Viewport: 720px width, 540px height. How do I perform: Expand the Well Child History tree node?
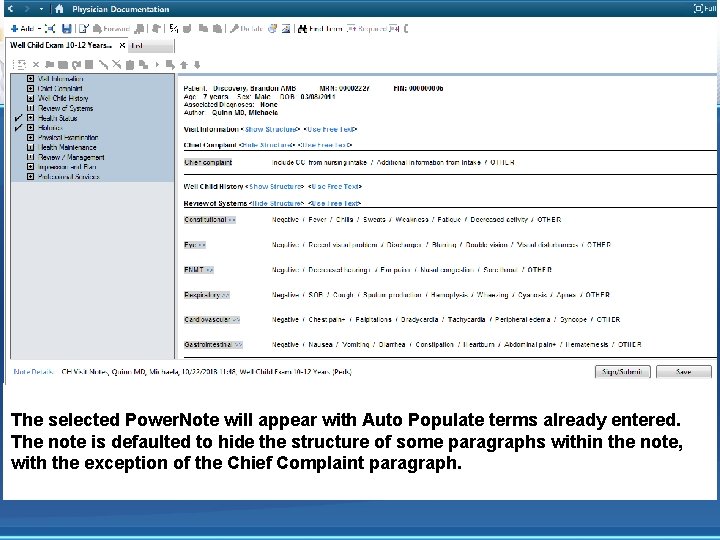coord(30,98)
